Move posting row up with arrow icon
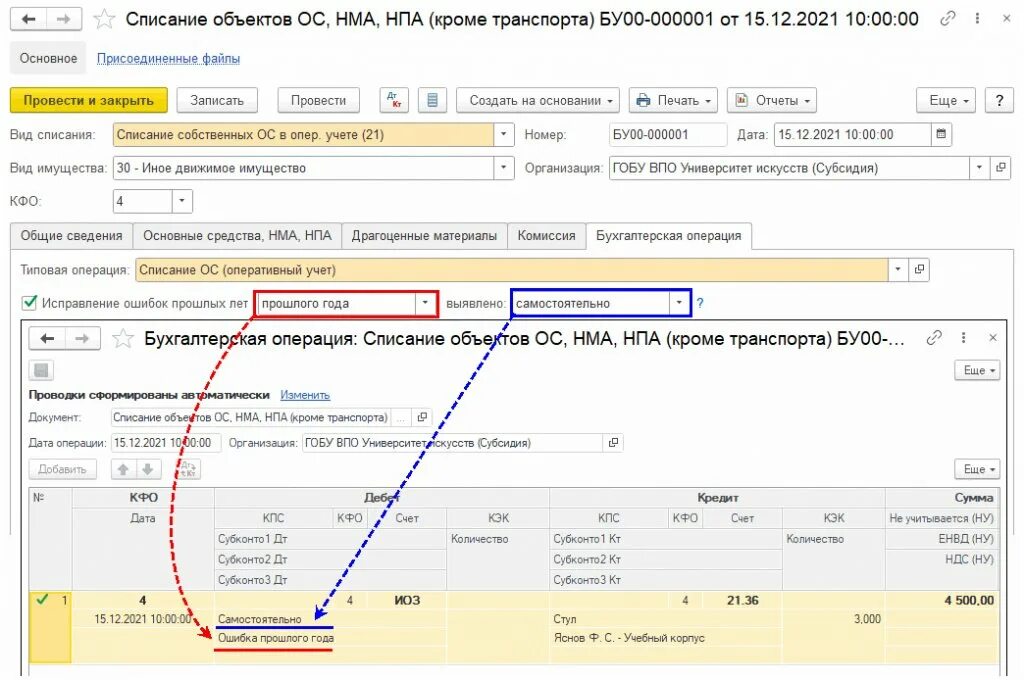This screenshot has height=680, width=1024. [x=123, y=469]
